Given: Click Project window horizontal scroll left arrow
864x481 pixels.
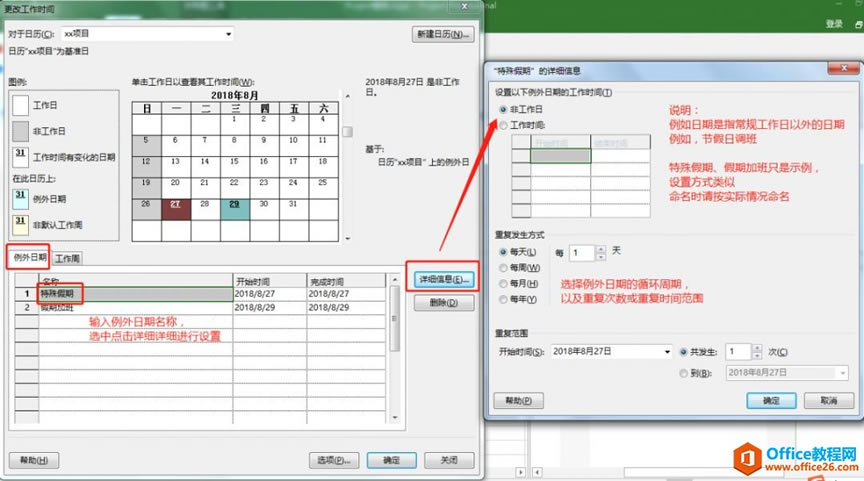Looking at the screenshot, I should tap(537, 472).
